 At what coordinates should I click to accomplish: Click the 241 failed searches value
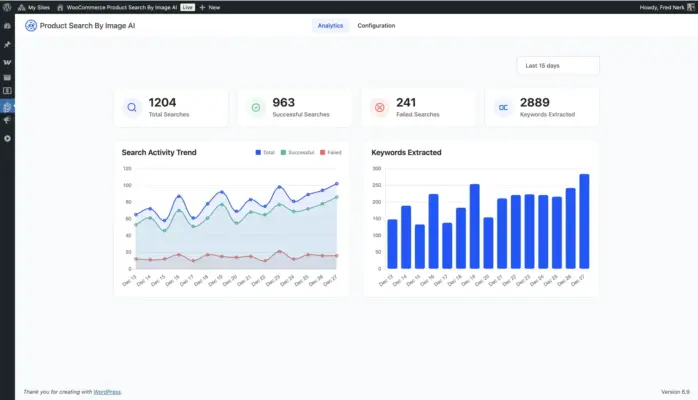406,102
